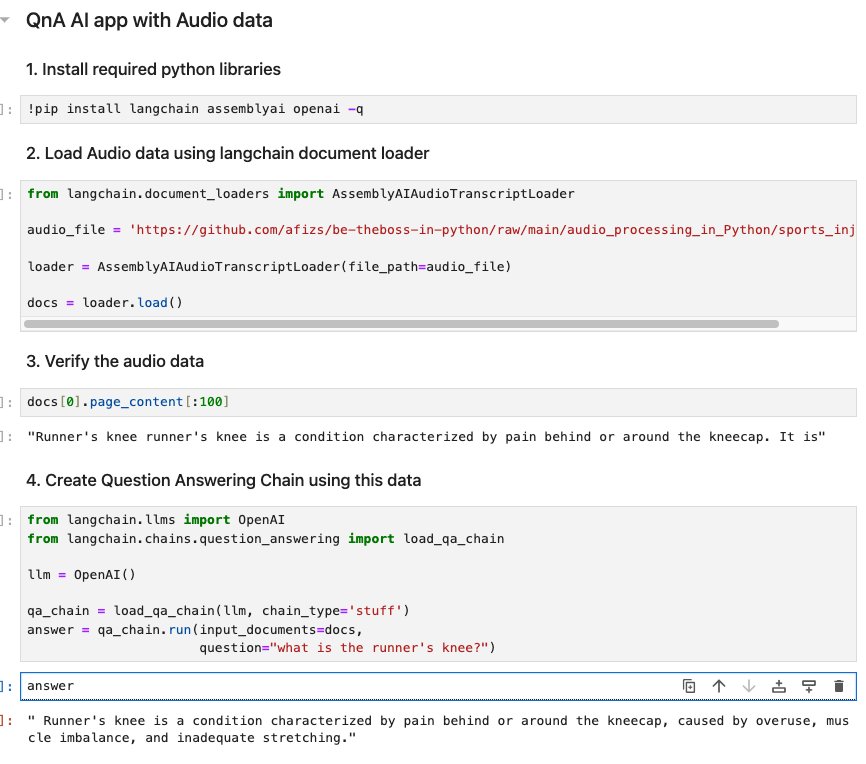Click the load_qa_chain import line
The width and height of the screenshot is (866, 764).
point(266,539)
